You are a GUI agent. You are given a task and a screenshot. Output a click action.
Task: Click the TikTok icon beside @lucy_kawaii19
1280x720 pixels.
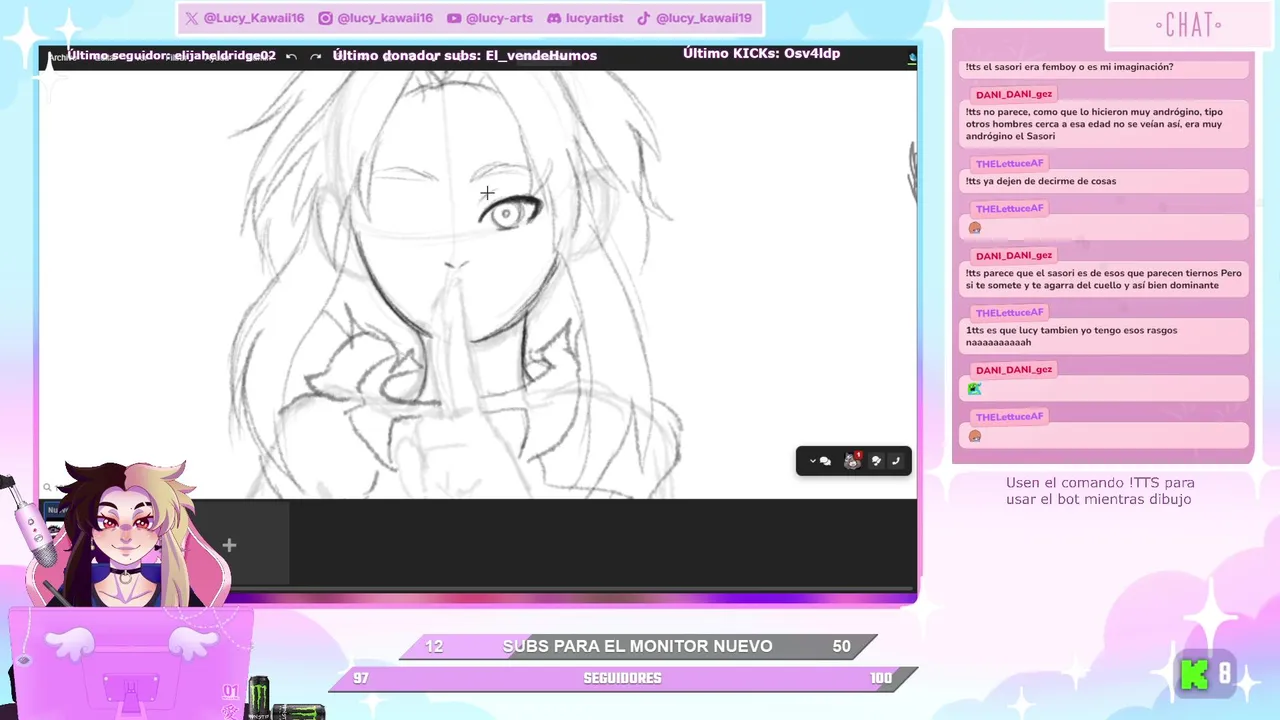(644, 18)
